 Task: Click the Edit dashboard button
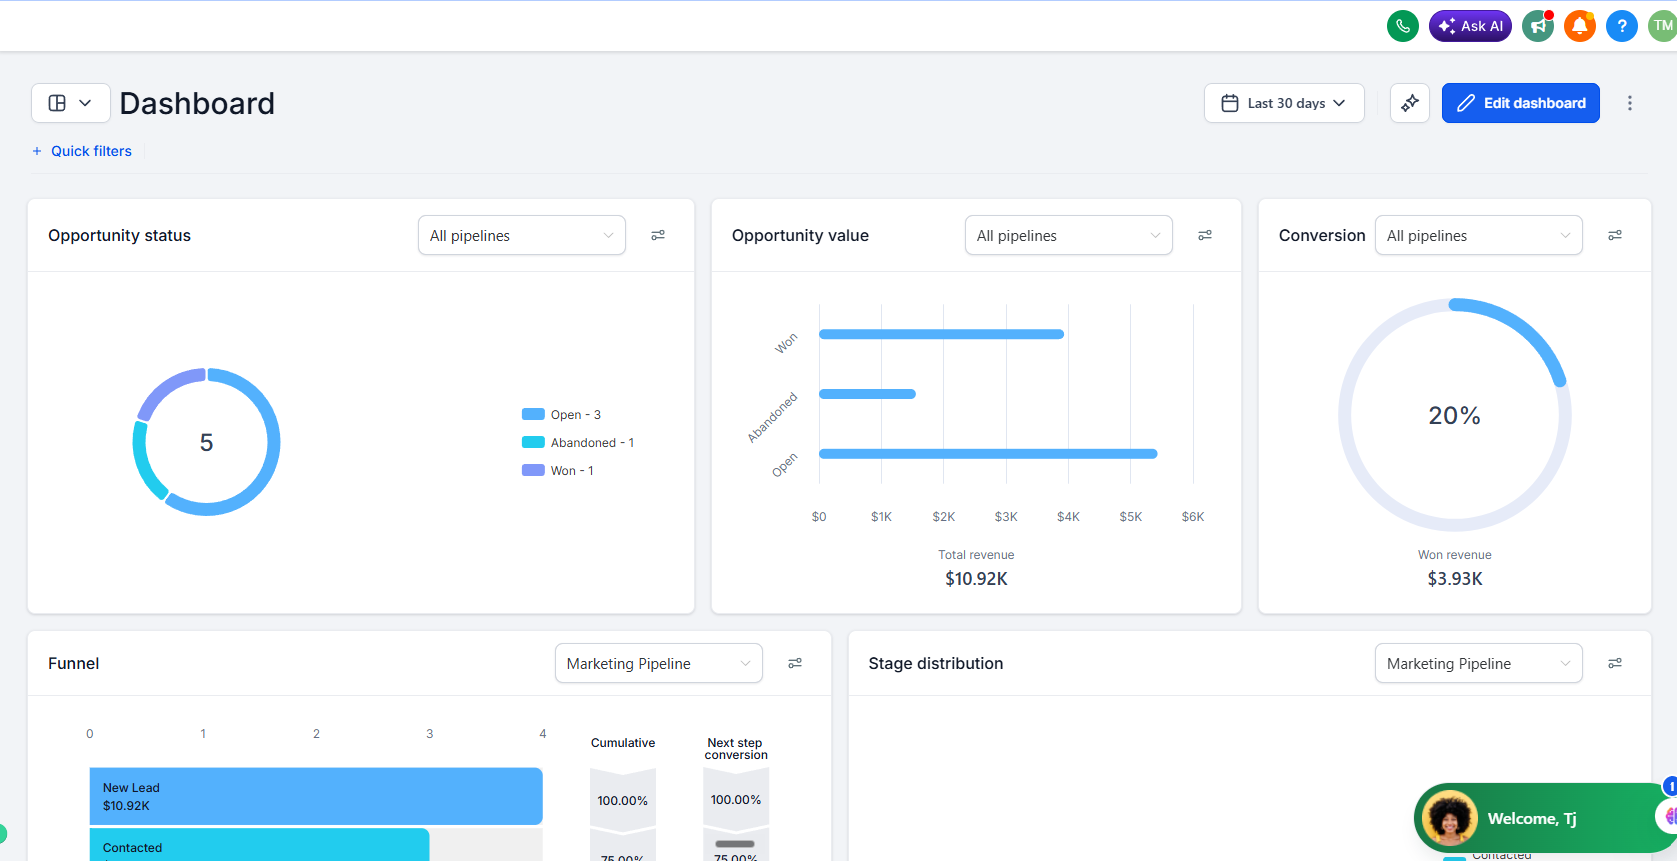point(1521,103)
